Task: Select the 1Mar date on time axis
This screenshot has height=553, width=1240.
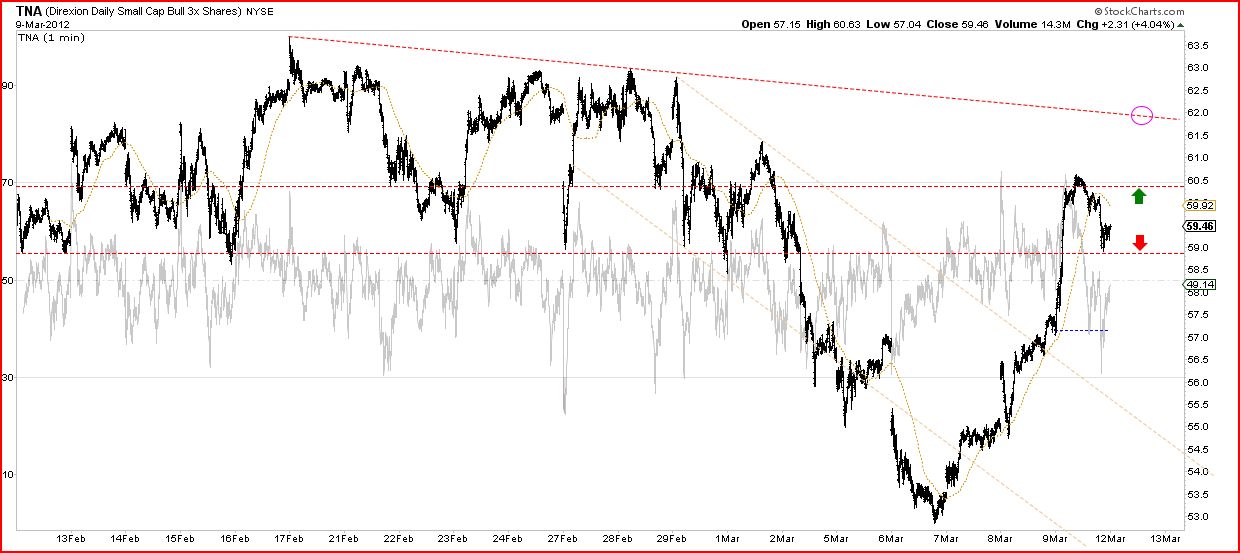Action: tap(725, 537)
